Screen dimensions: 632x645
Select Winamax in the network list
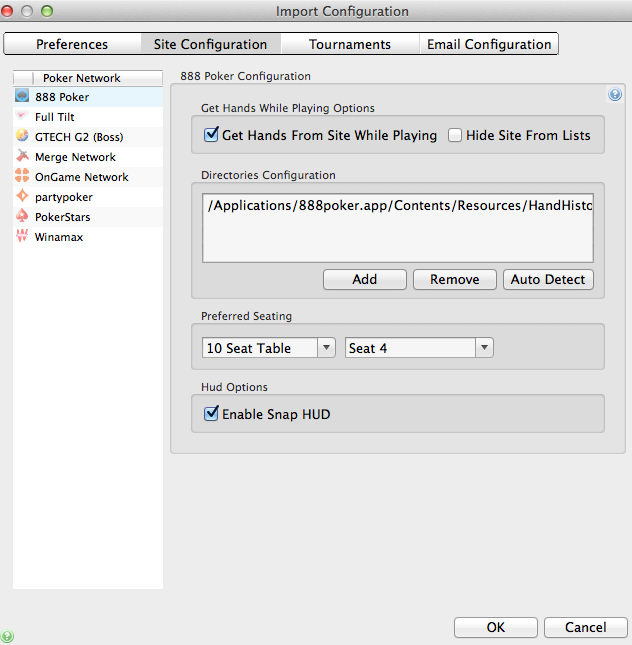point(88,237)
